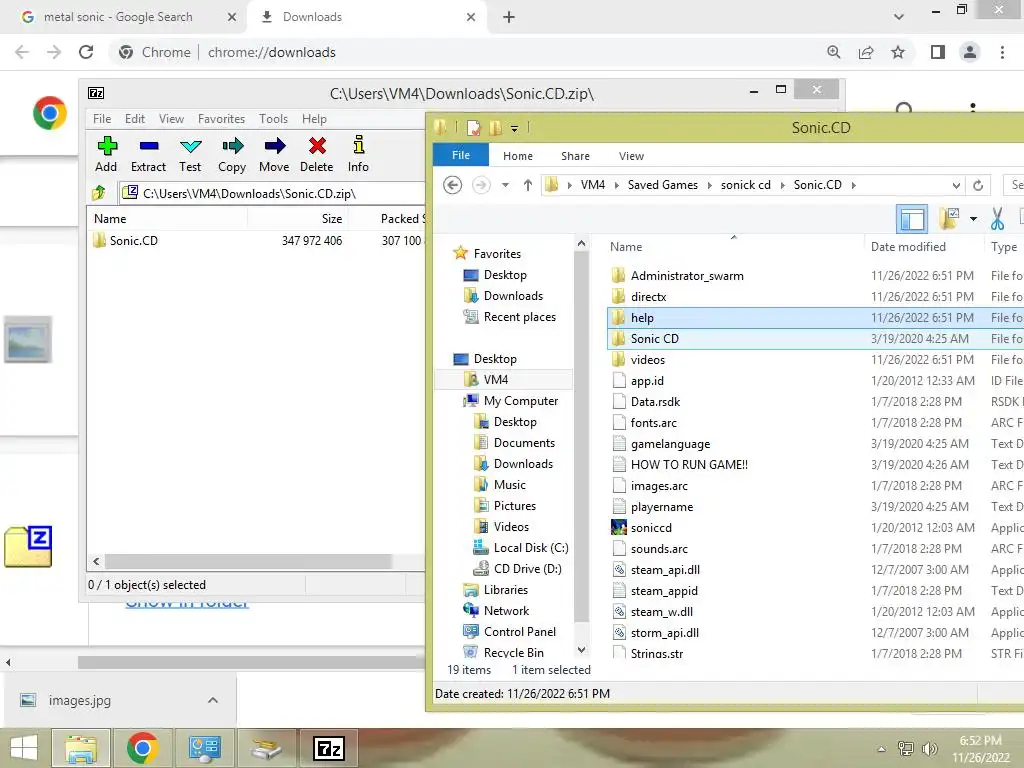Click the red Delete icon in 7-Zip
Viewport: 1024px width, 768px height.
point(317,154)
